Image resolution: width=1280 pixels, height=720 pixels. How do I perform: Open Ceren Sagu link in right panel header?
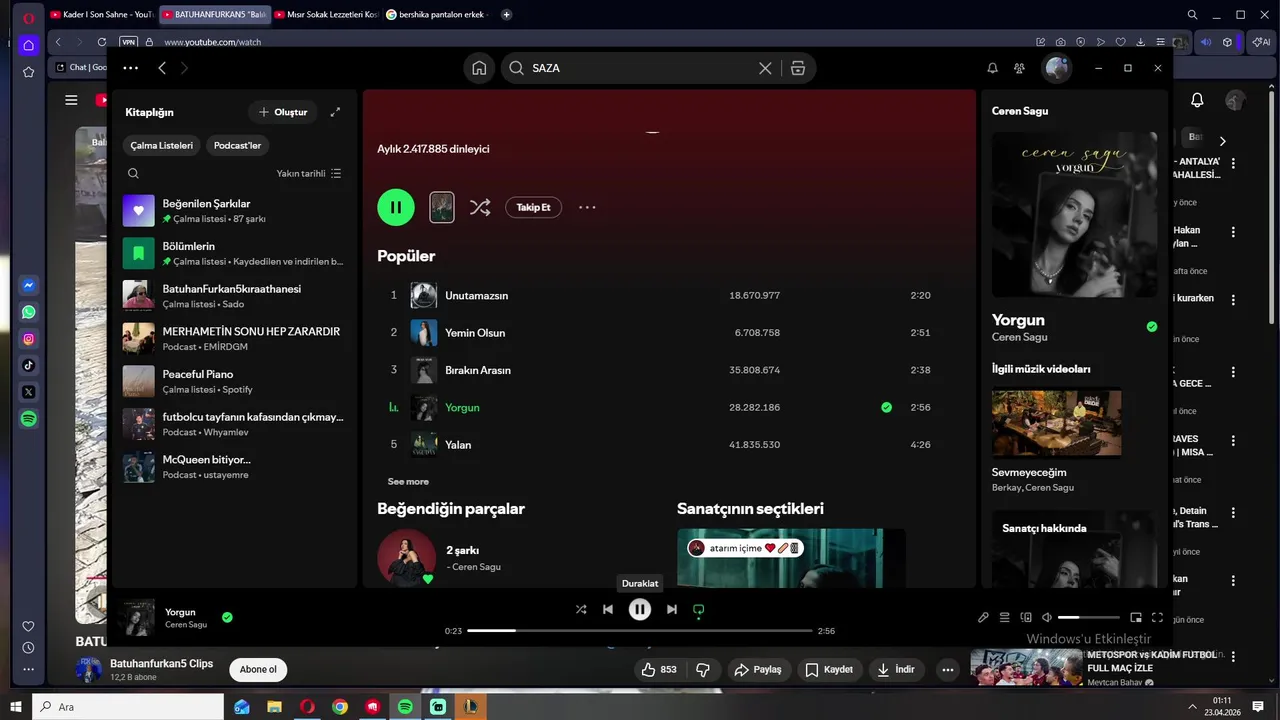point(1020,111)
